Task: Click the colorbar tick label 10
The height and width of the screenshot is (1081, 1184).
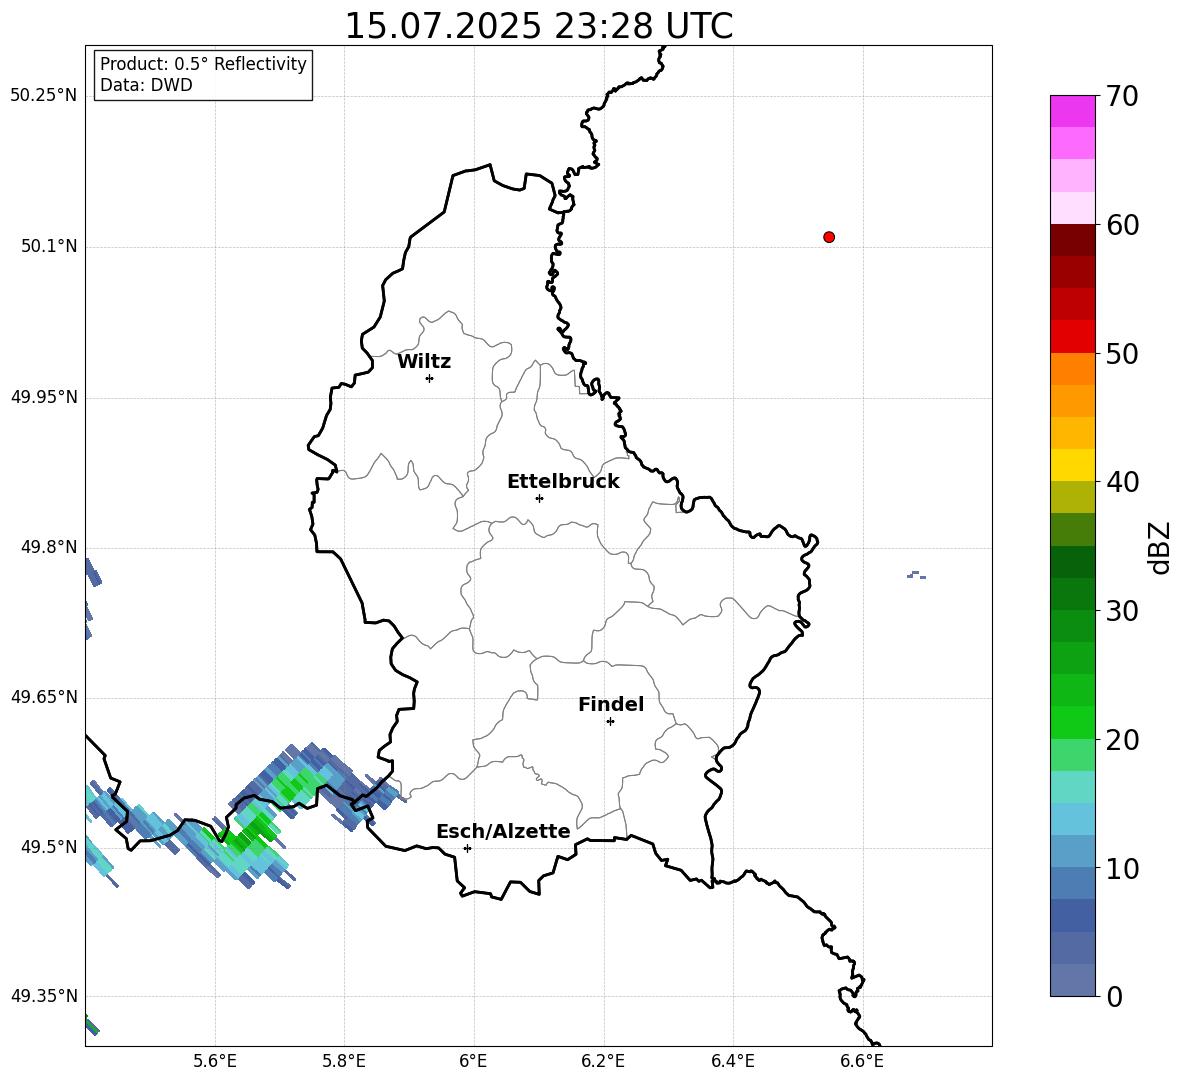Action: tap(1122, 869)
